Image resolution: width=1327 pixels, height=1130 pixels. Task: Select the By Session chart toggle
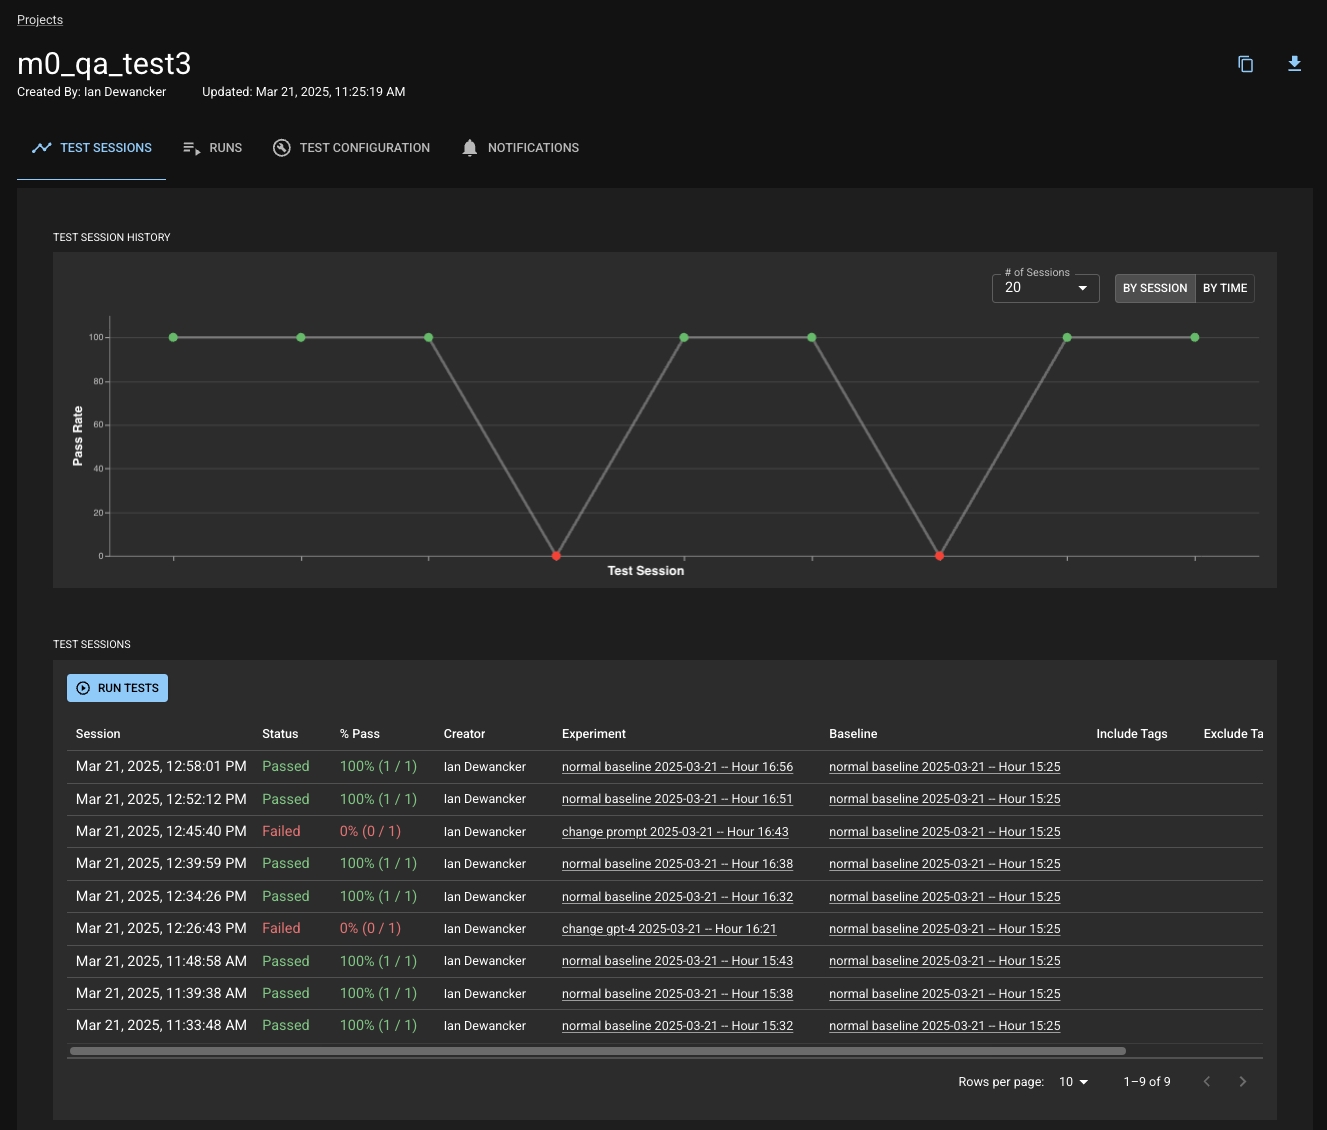[x=1154, y=288]
